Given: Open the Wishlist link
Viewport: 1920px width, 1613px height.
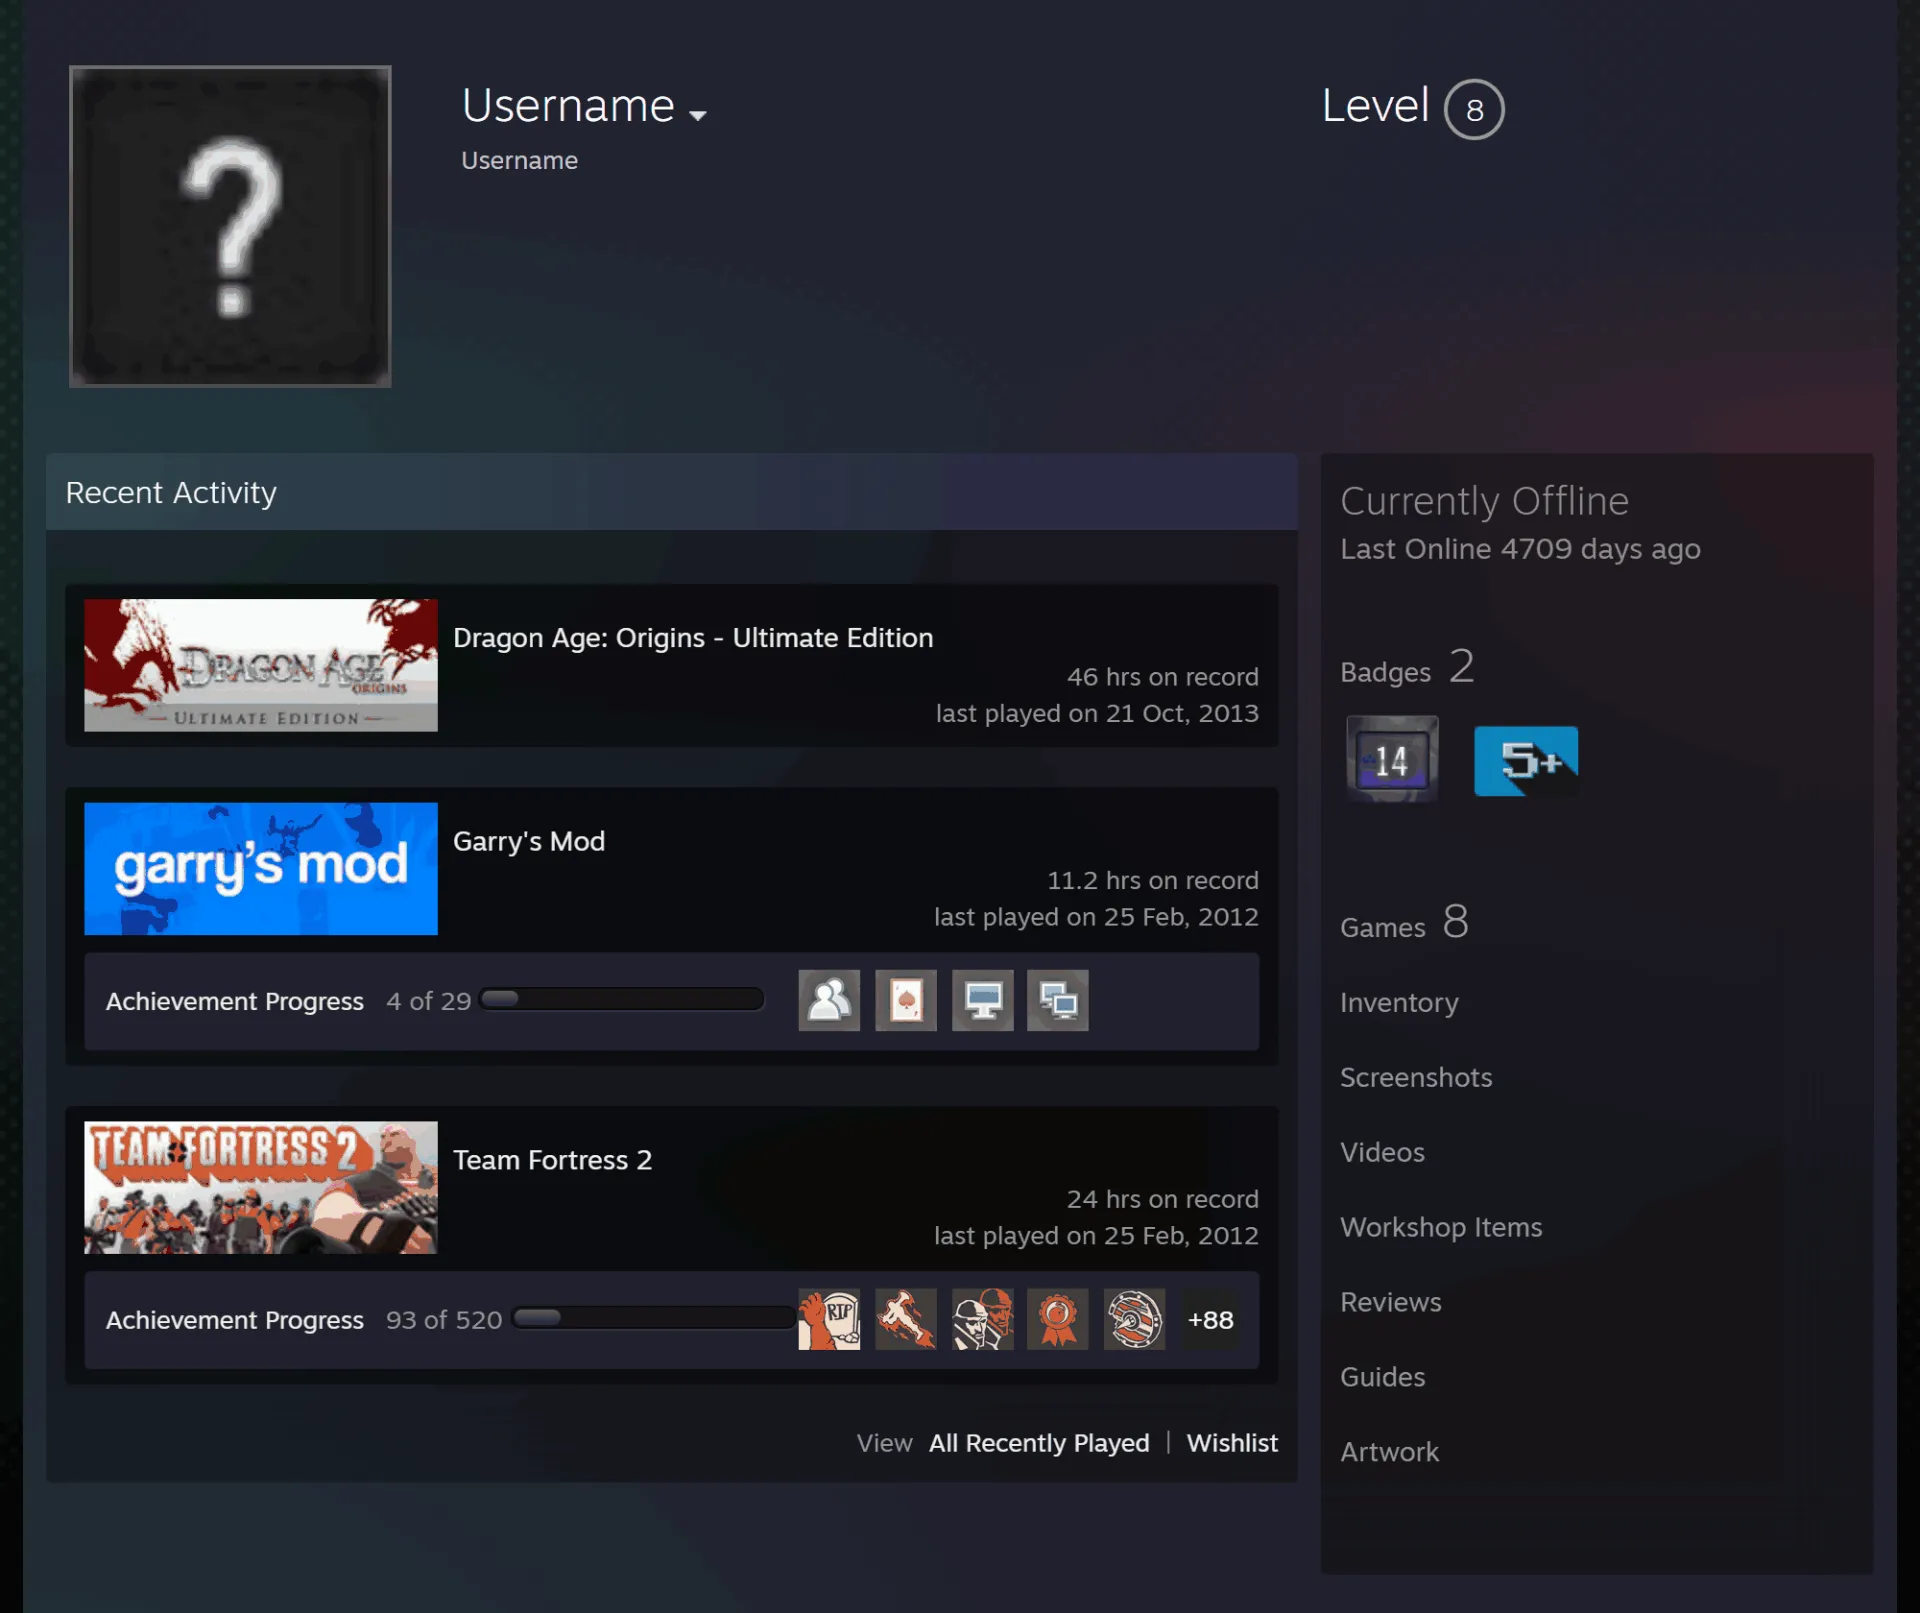Looking at the screenshot, I should (x=1232, y=1443).
